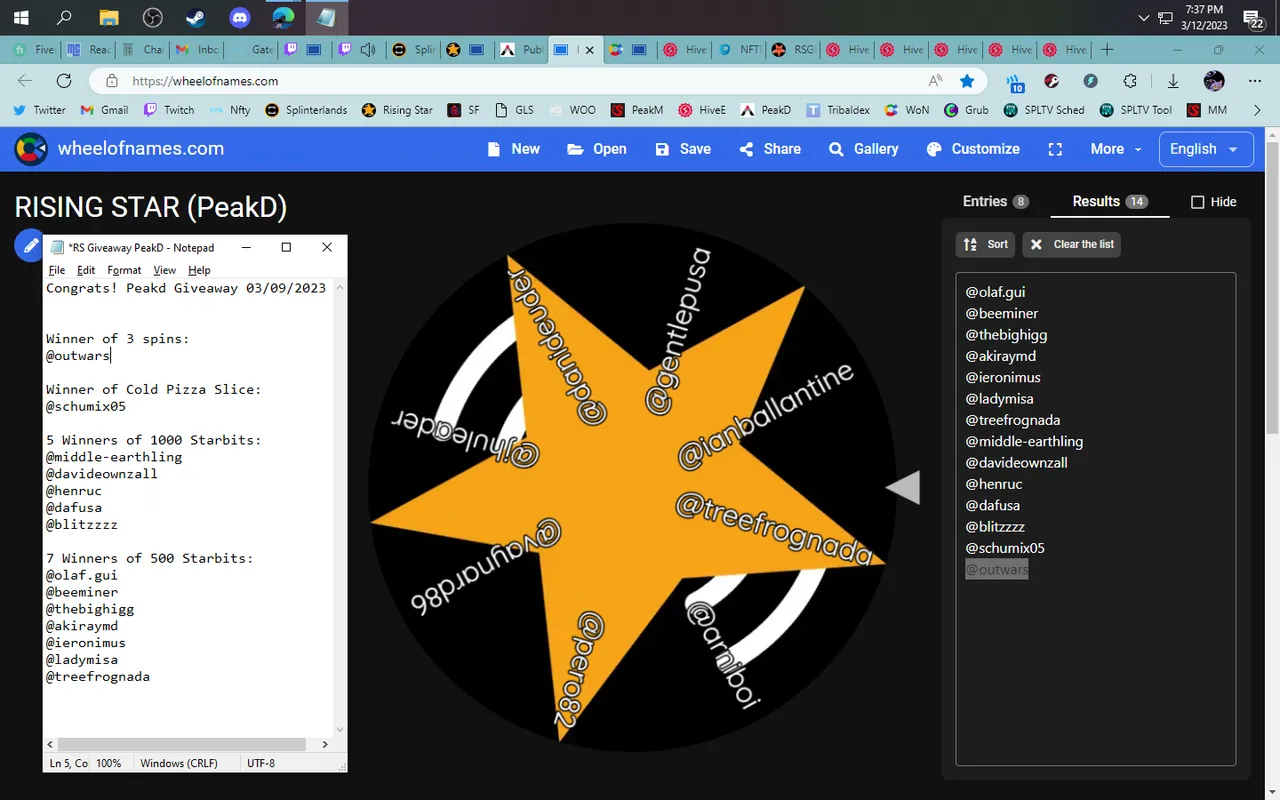Click Open in the site header
This screenshot has width=1280, height=800.
[597, 149]
